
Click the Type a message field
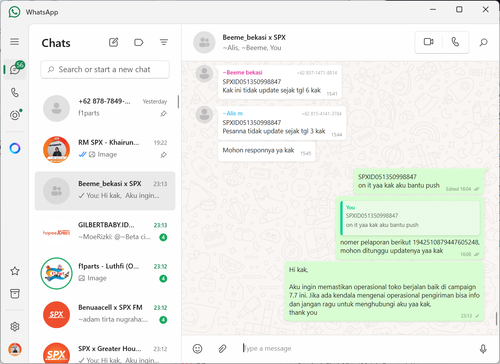[355, 349]
